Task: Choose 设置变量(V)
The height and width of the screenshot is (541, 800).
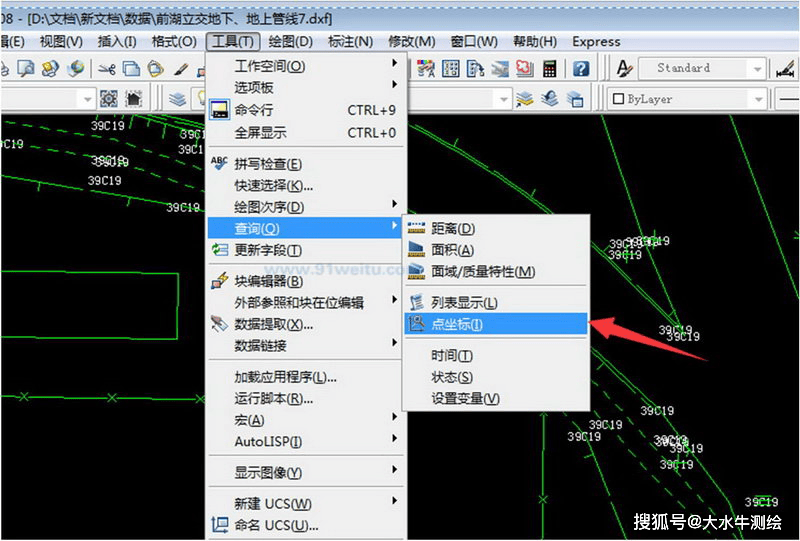Action: [x=495, y=399]
